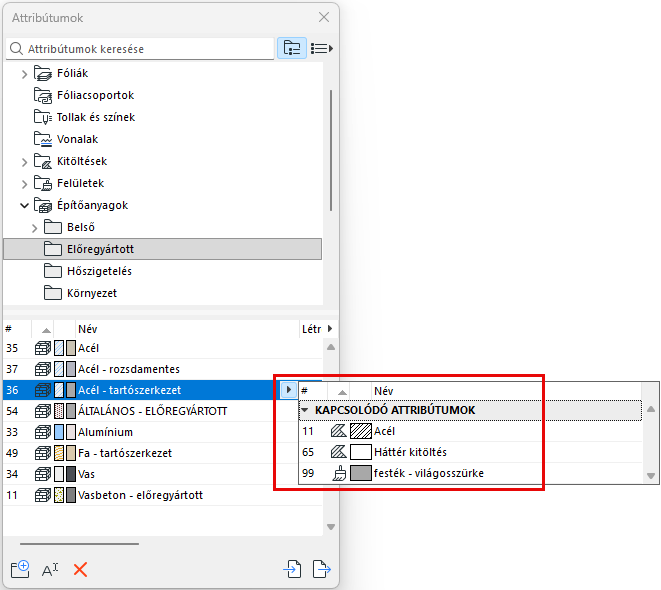Select Fóliacsoportok in the tree

(95, 95)
